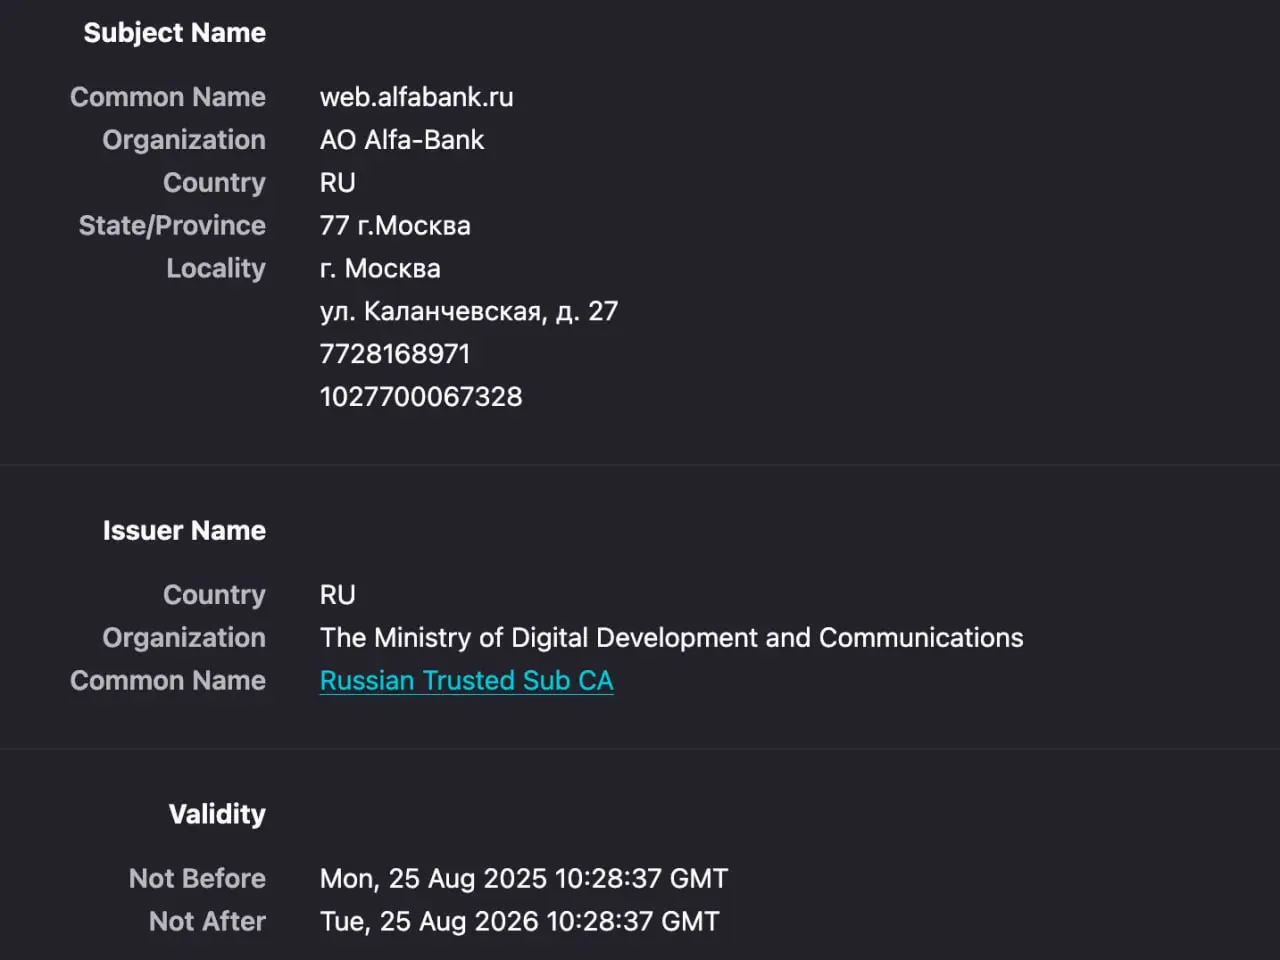1280x960 pixels.
Task: Click the Locality value г. Москва
Action: point(380,269)
